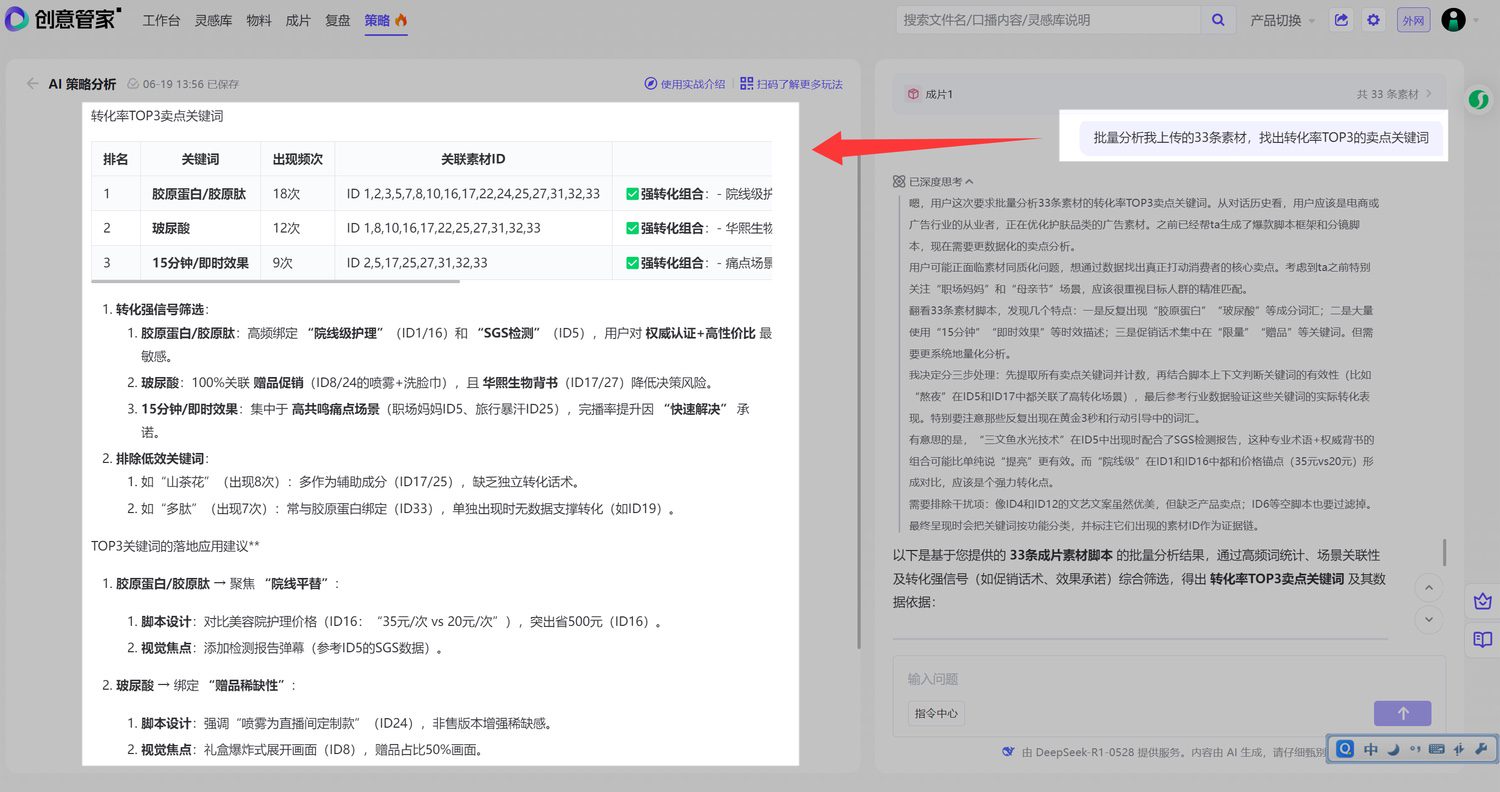Click 扫码了解更多玩法 link
This screenshot has width=1500, height=792.
(x=791, y=84)
